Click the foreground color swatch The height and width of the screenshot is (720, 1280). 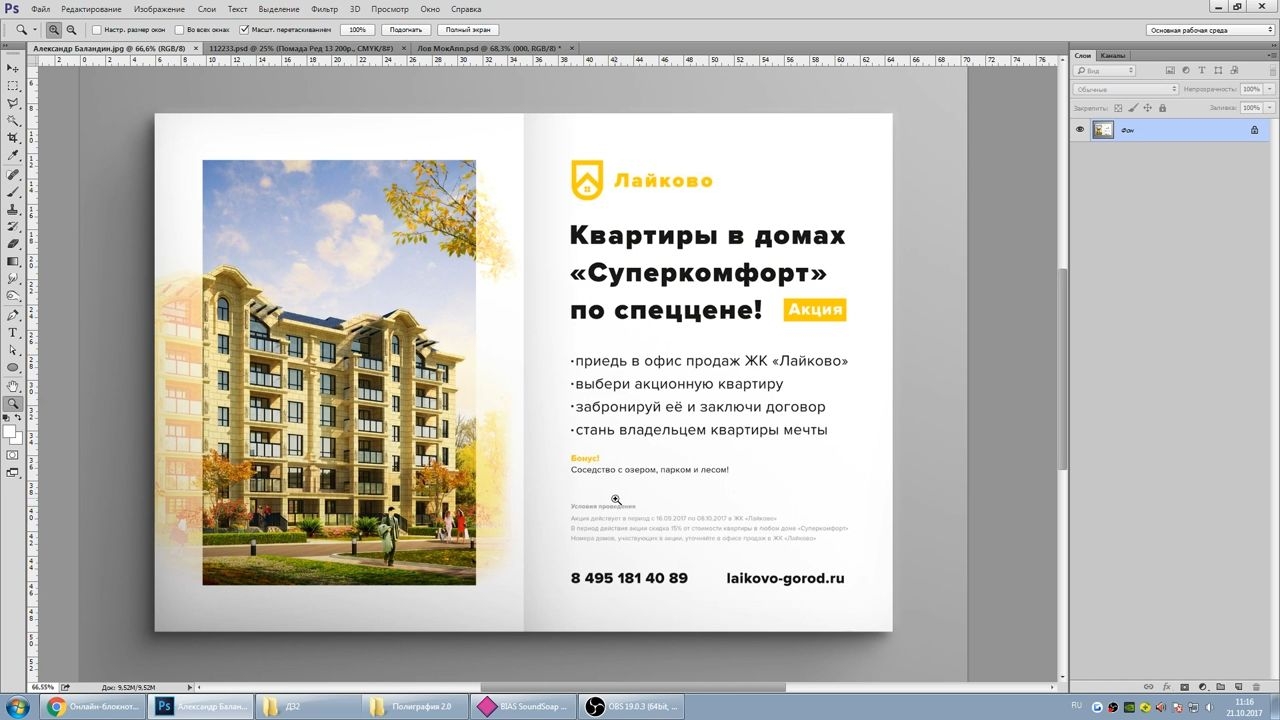coord(9,432)
